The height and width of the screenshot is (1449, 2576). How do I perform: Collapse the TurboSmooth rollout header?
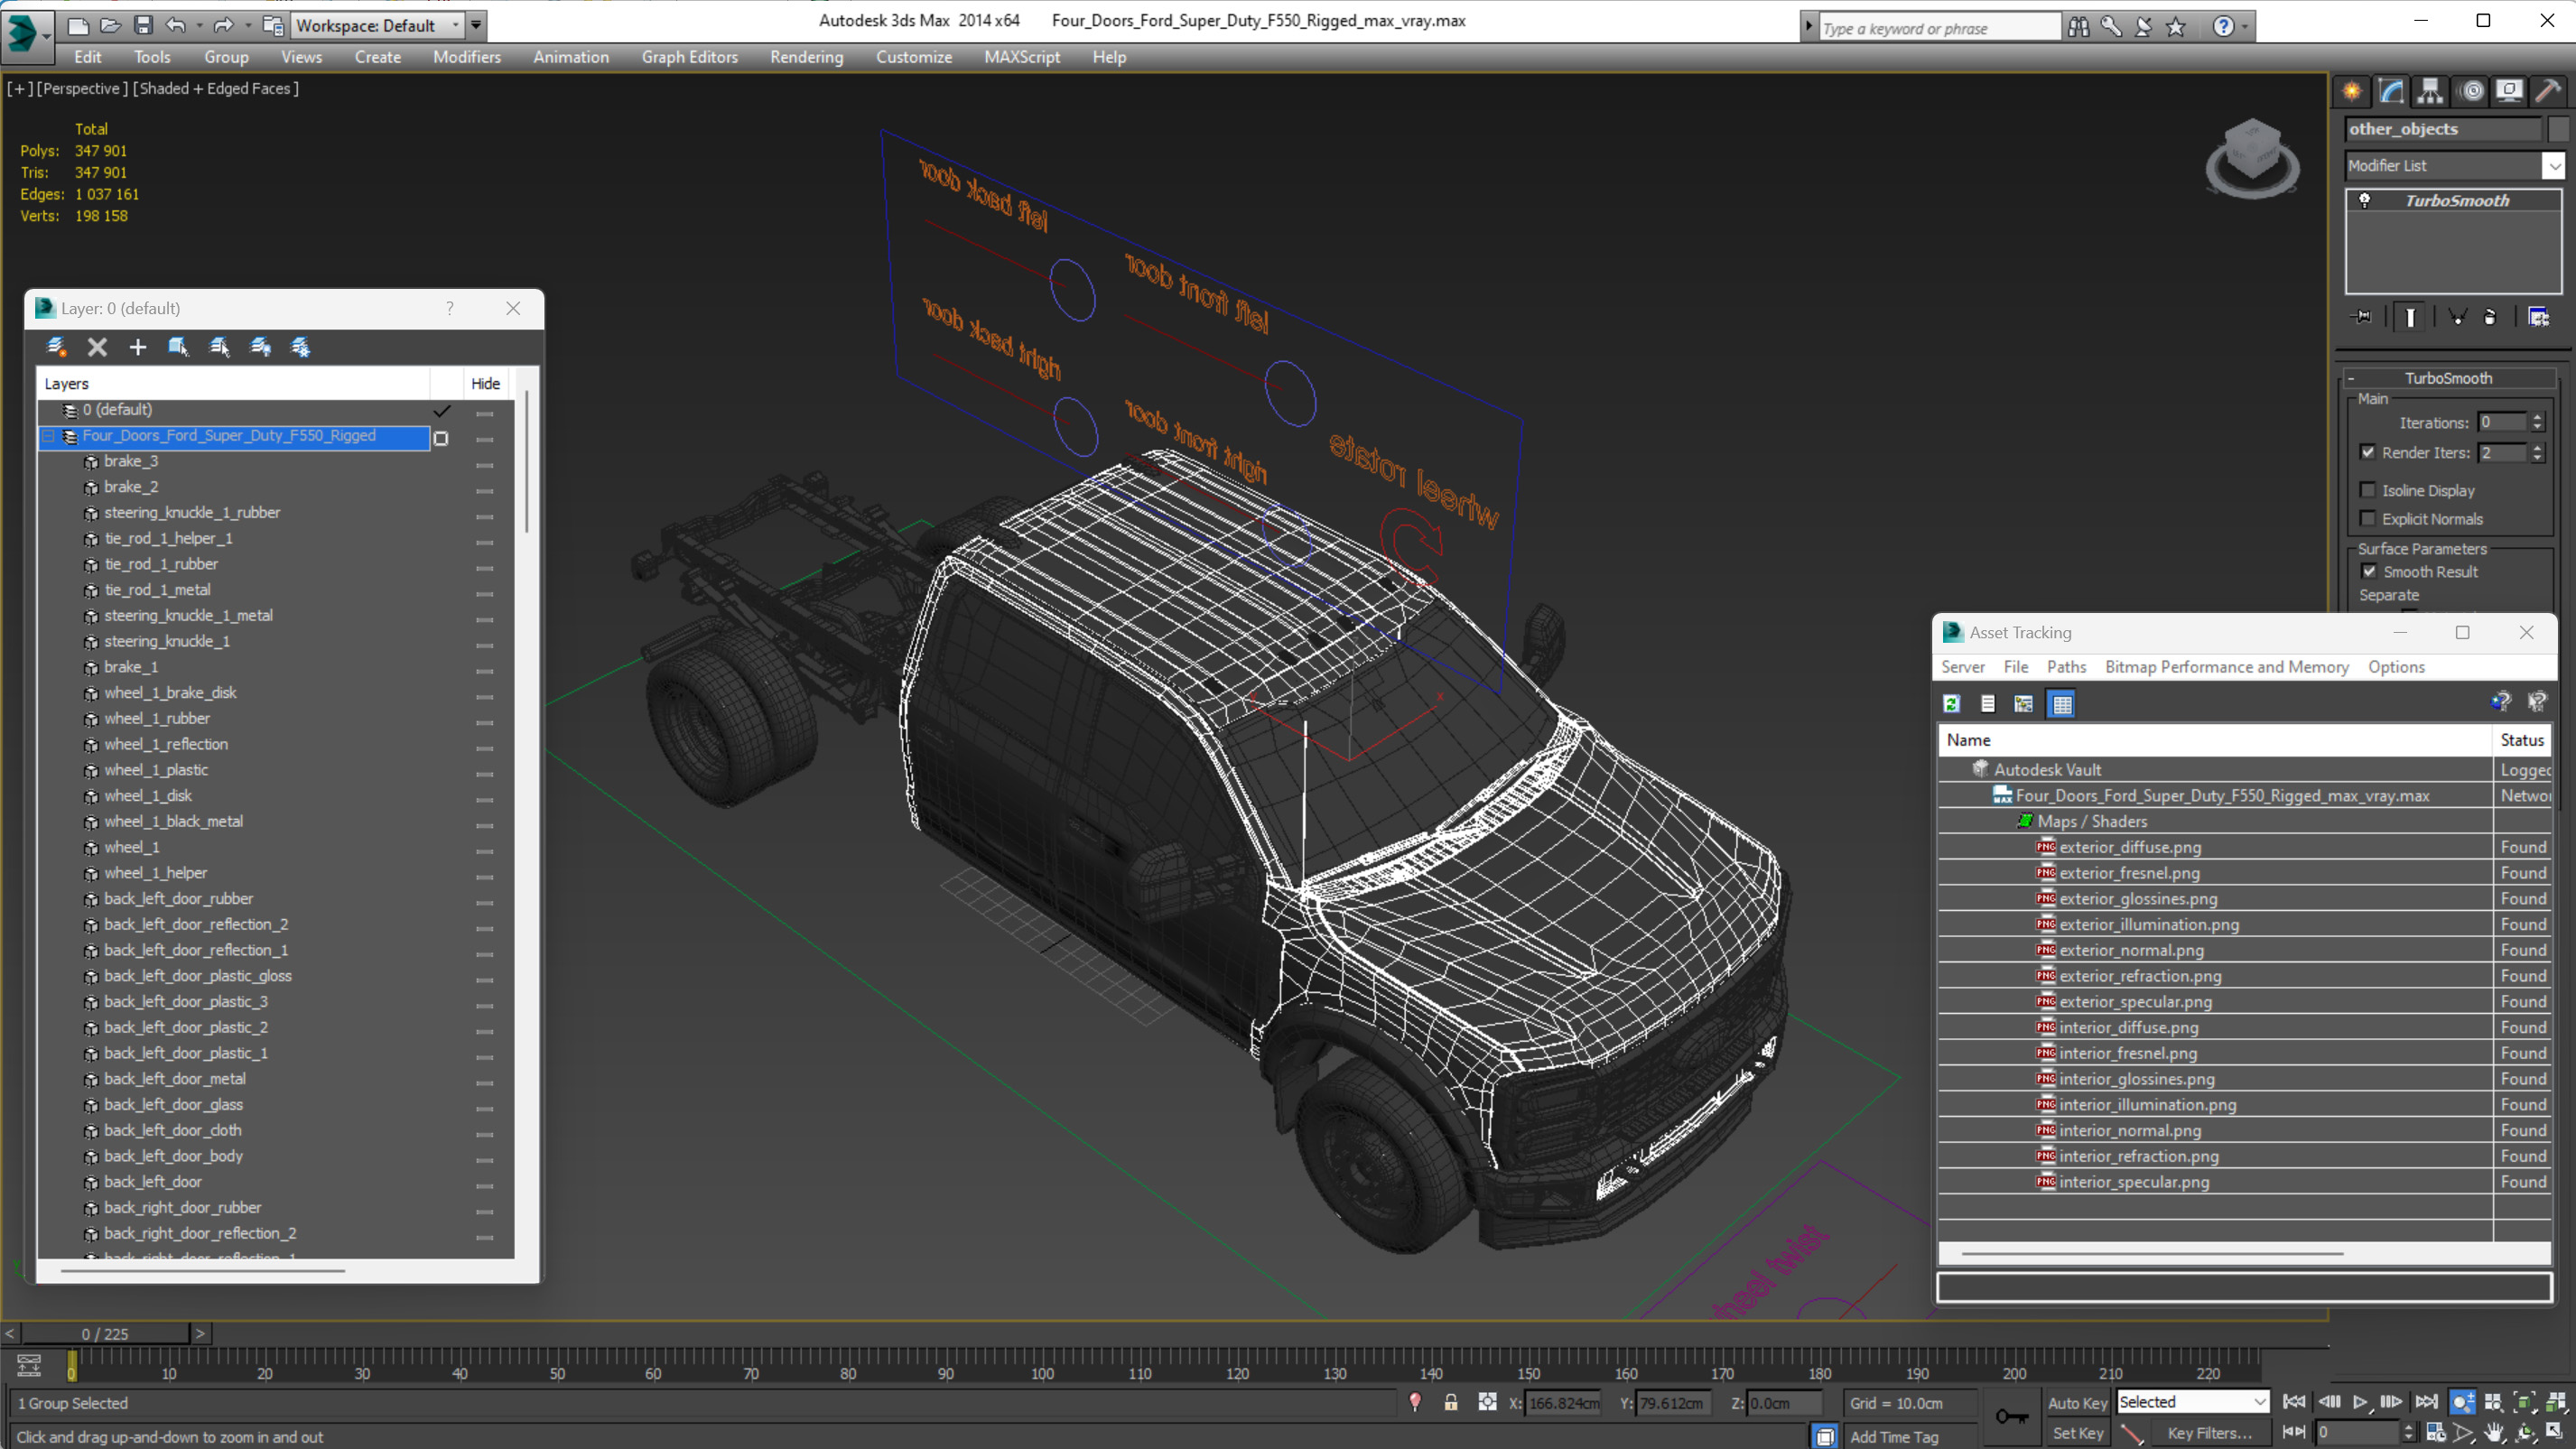(2448, 378)
